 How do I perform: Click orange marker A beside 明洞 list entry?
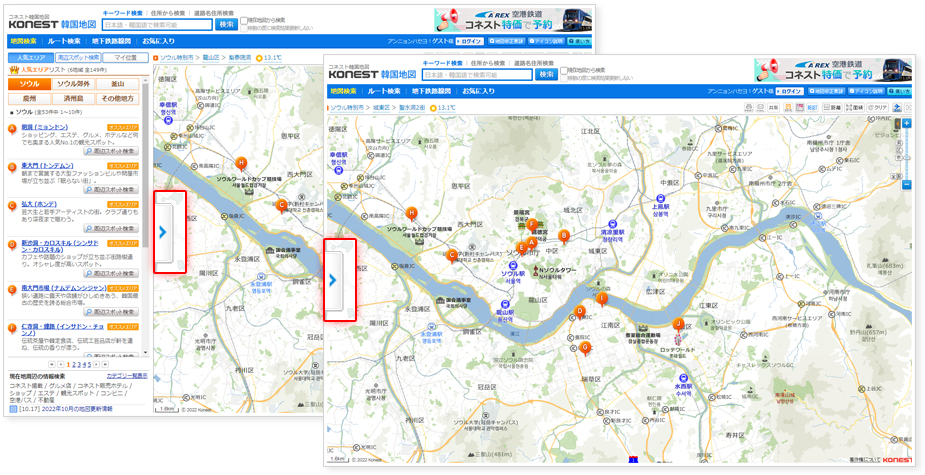pos(12,128)
